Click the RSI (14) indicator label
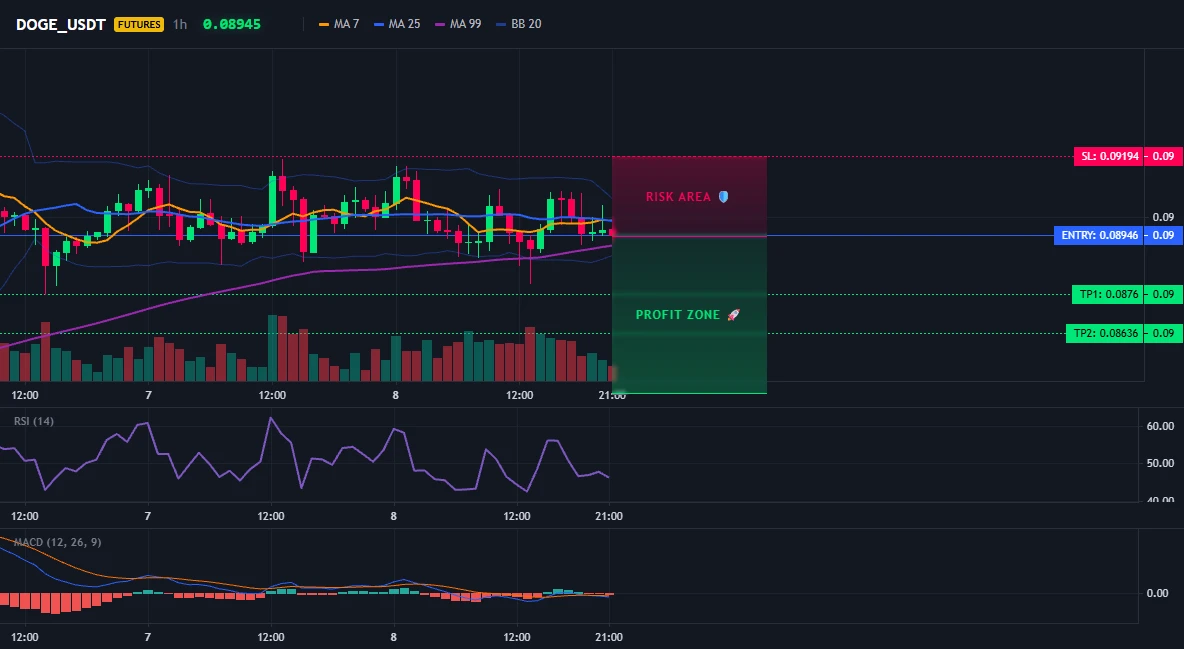This screenshot has height=649, width=1184. [34, 421]
